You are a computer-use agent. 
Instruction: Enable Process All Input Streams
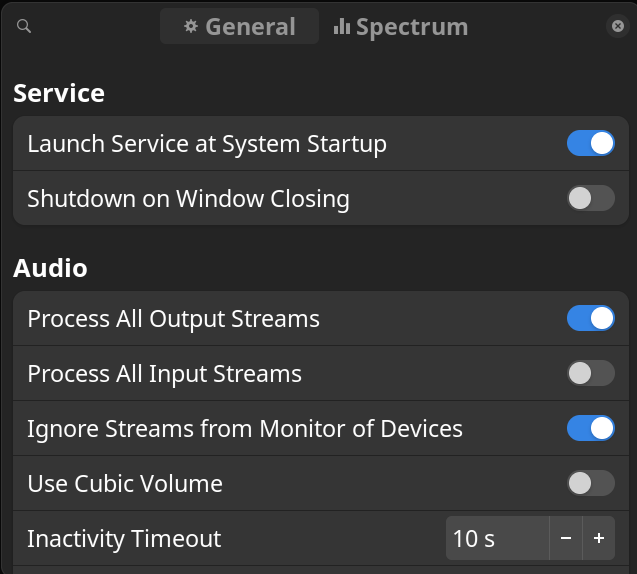590,374
